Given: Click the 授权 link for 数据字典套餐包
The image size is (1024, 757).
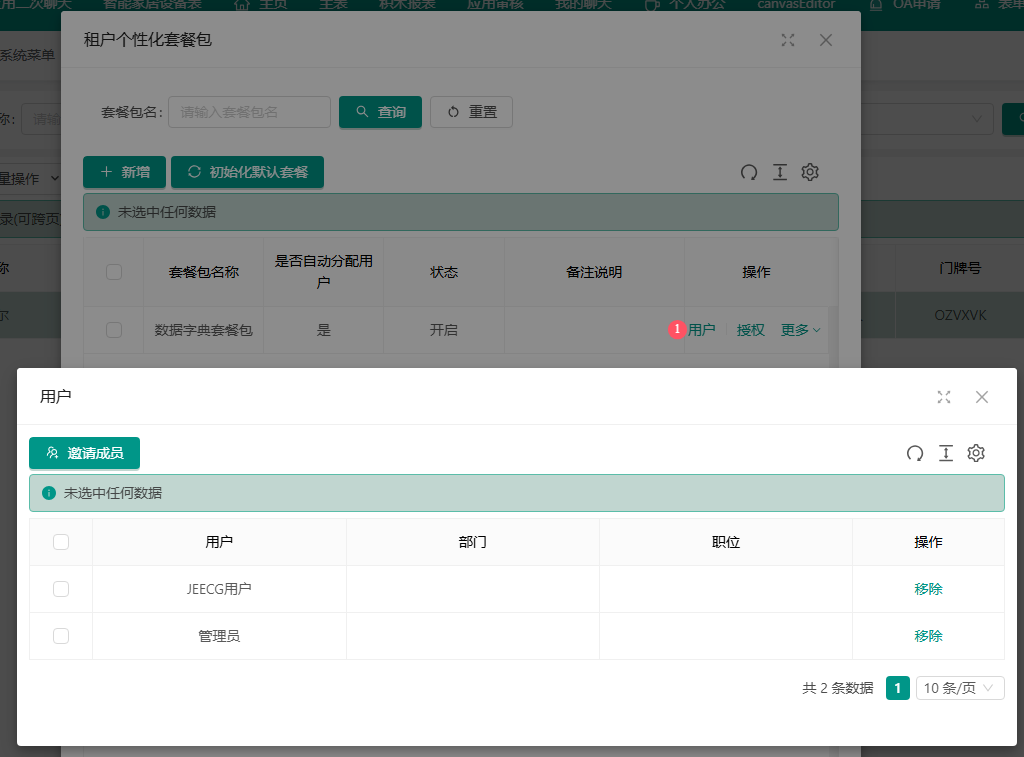Looking at the screenshot, I should (750, 330).
